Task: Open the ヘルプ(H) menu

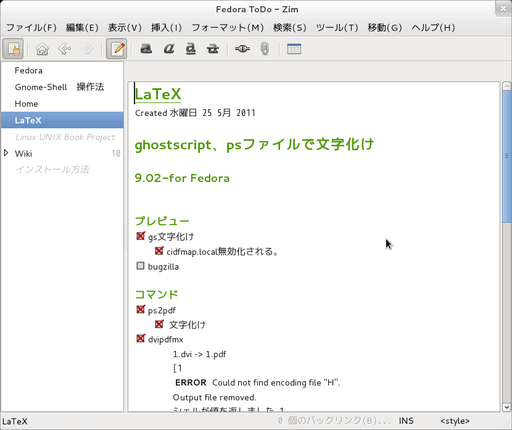Action: (x=433, y=27)
